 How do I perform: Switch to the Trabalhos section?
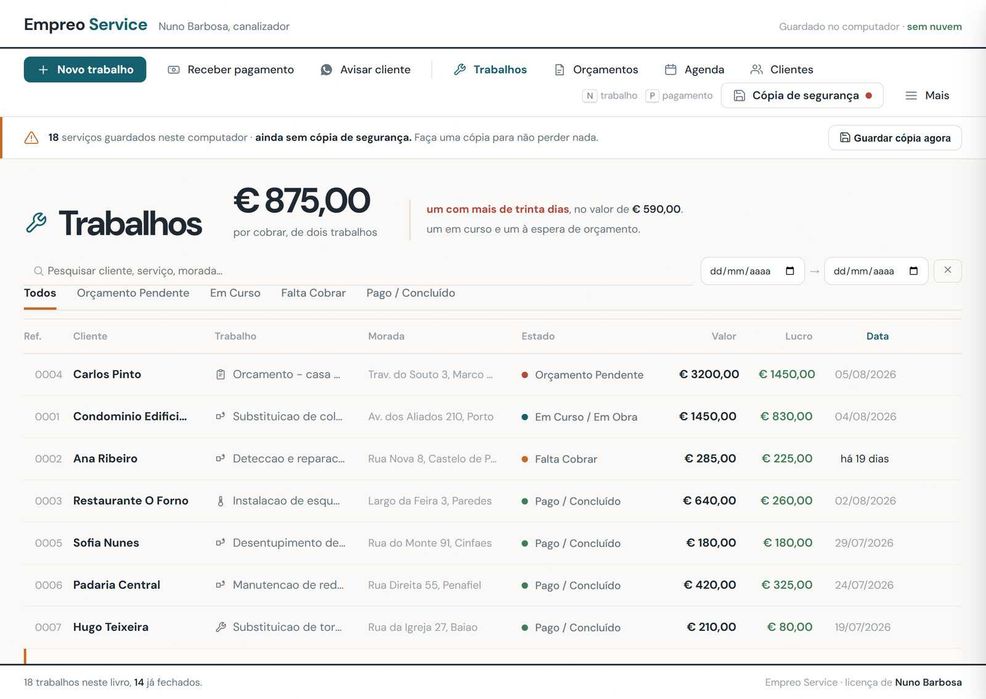click(x=490, y=70)
